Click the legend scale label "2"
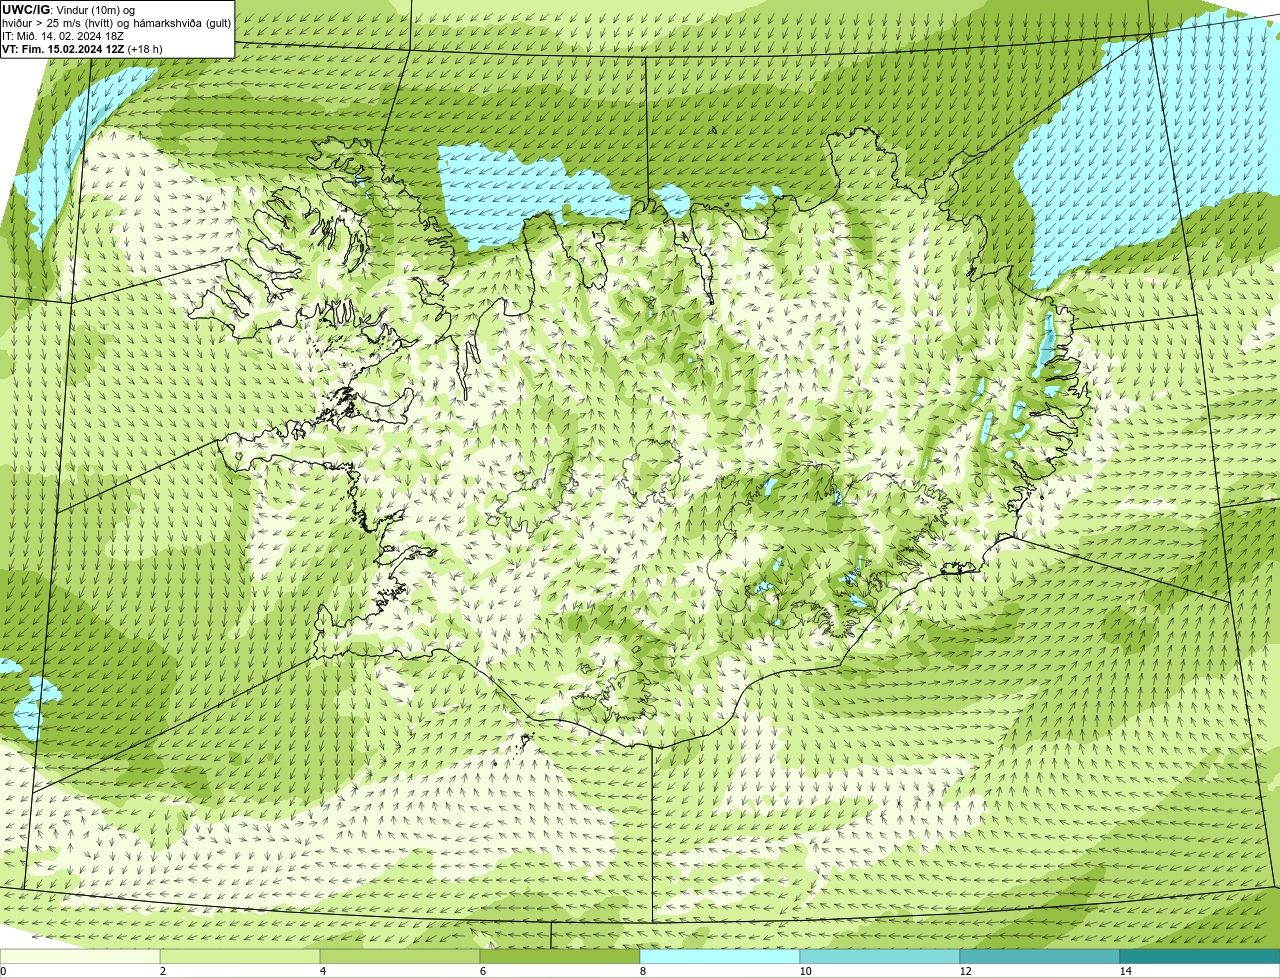This screenshot has width=1280, height=978. click(x=162, y=971)
